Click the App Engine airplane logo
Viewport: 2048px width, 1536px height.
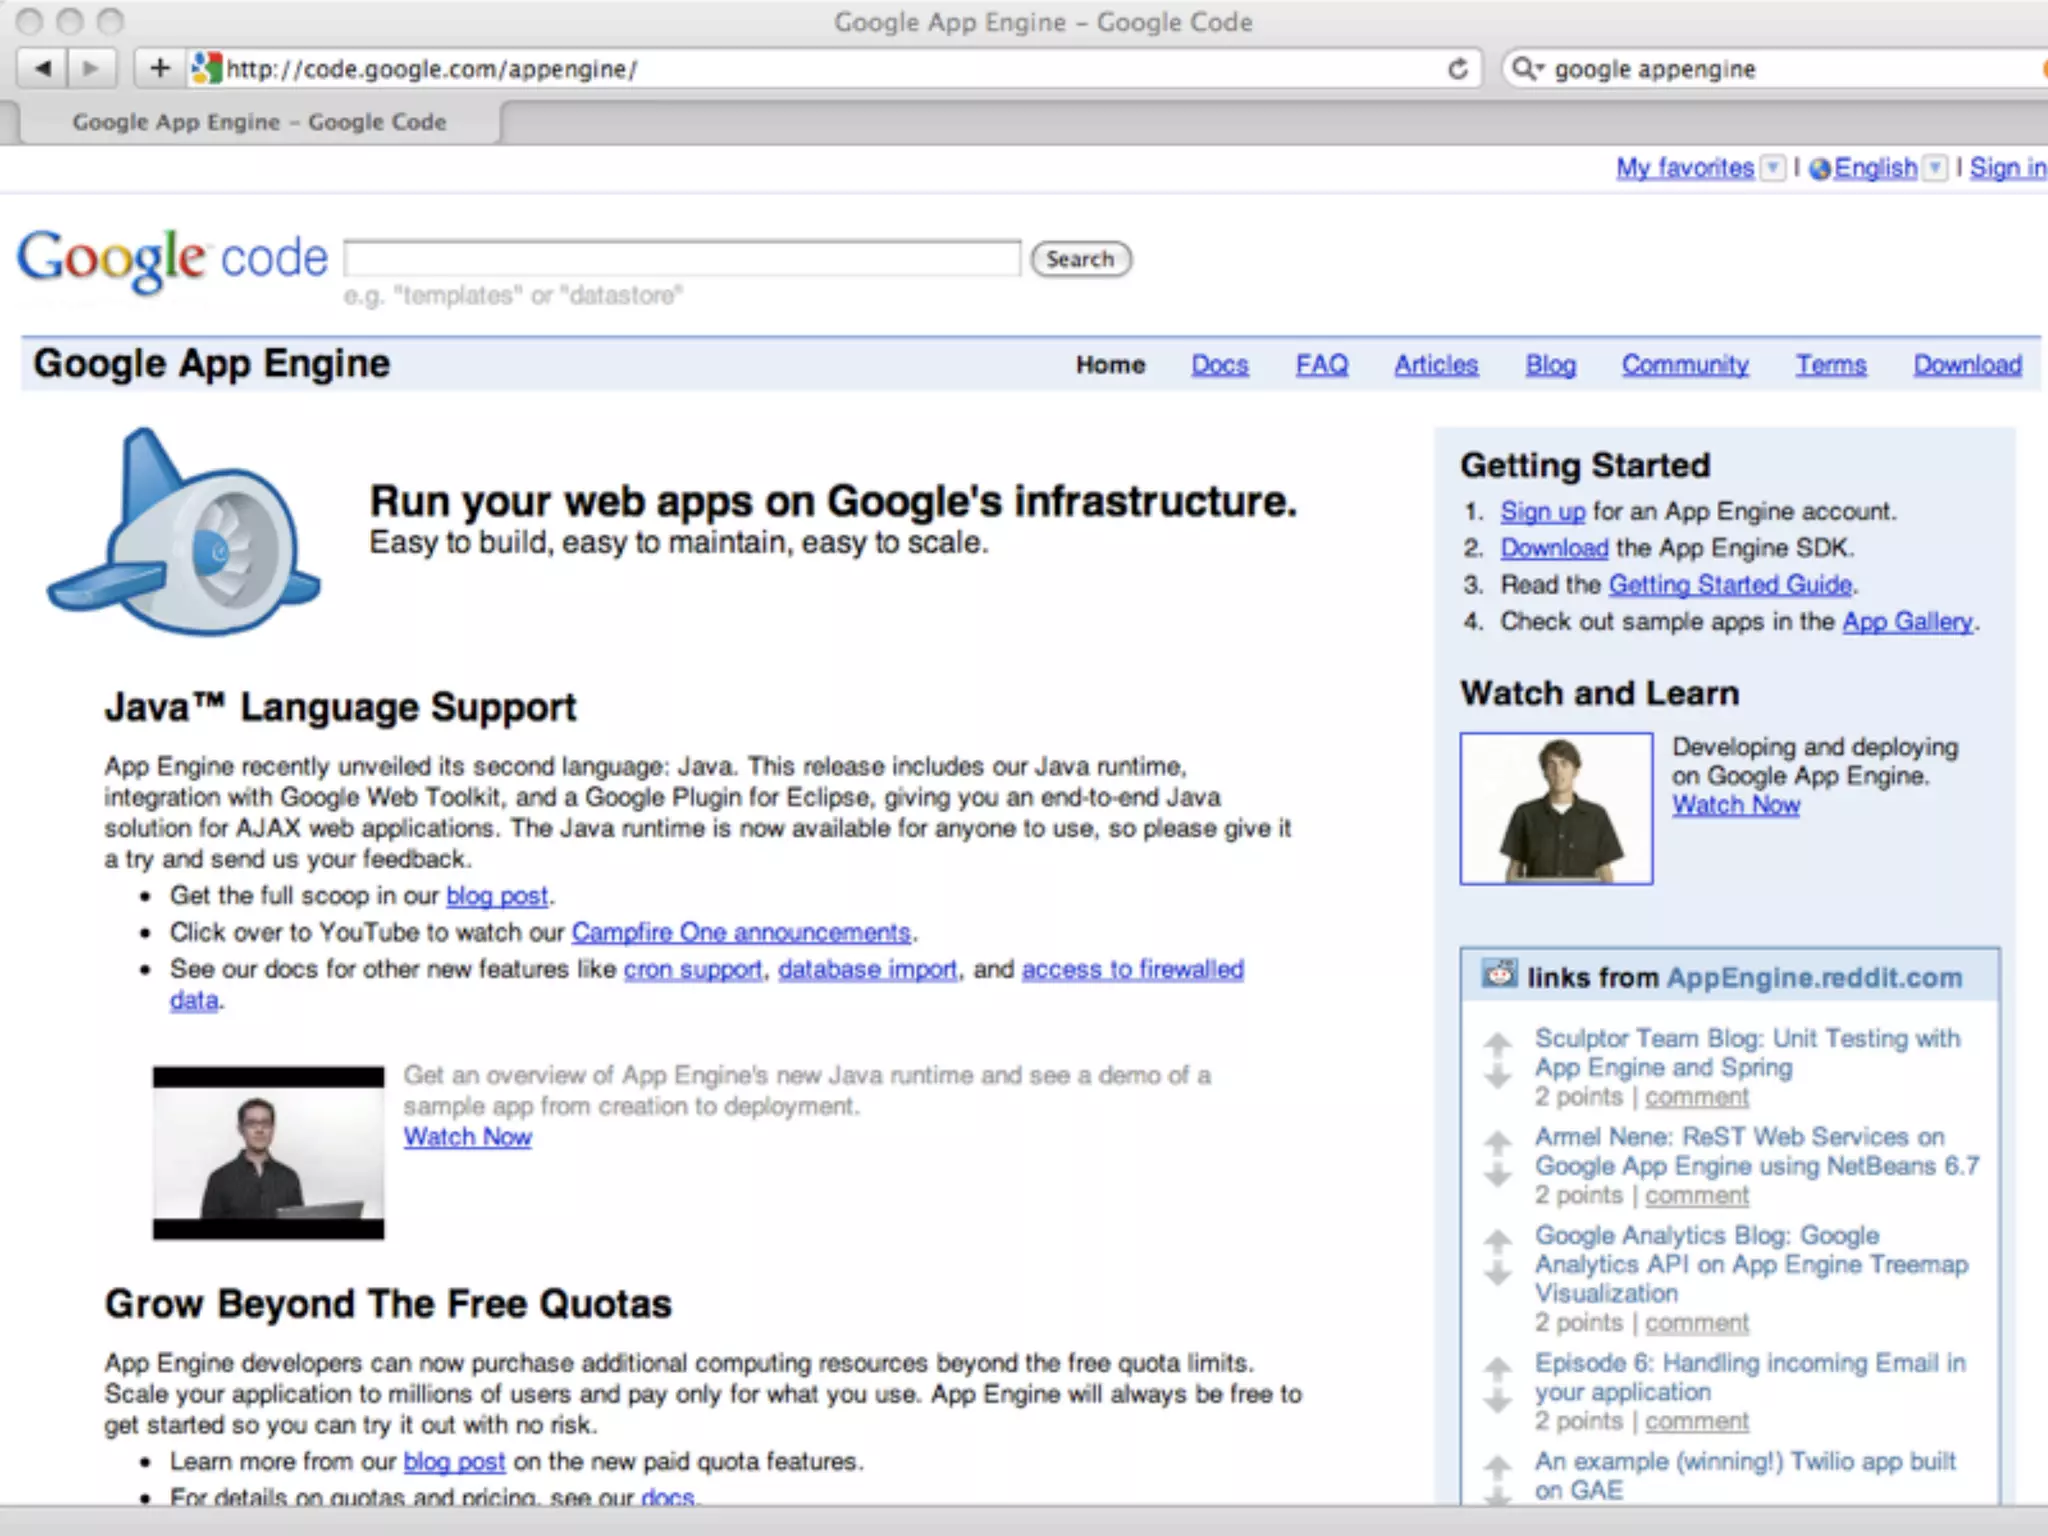184,534
